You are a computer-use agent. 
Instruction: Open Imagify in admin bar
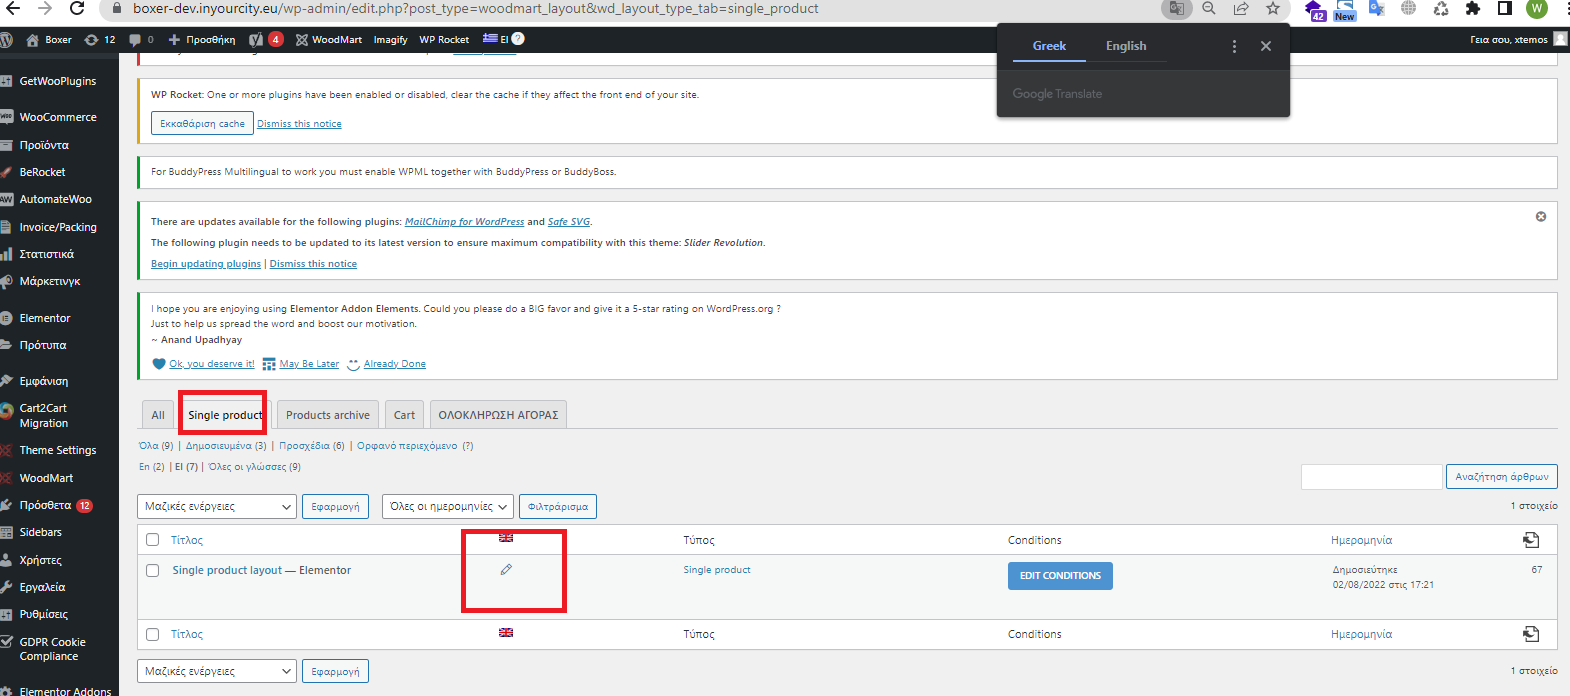(390, 40)
